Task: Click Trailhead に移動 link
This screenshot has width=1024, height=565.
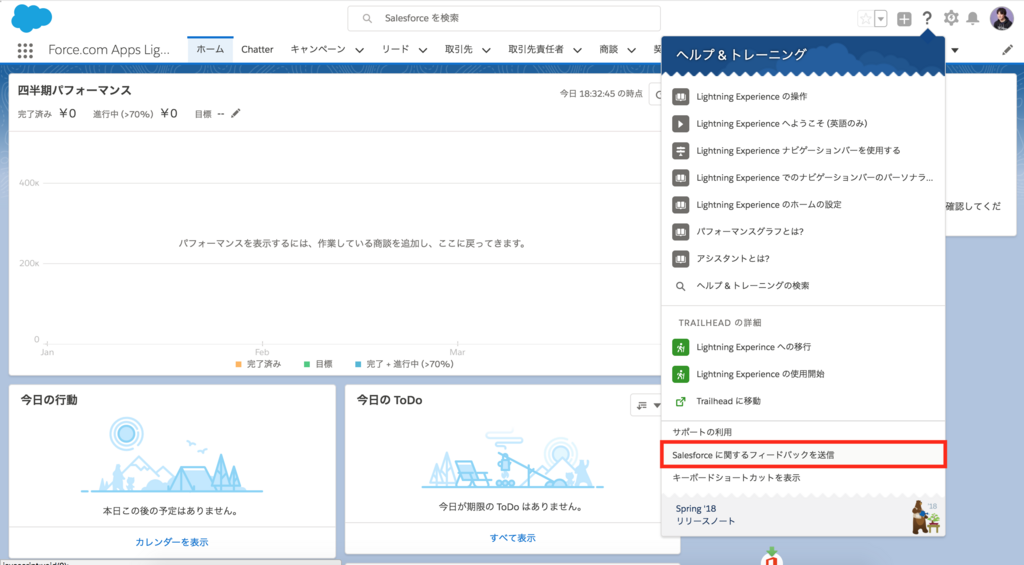Action: 728,401
